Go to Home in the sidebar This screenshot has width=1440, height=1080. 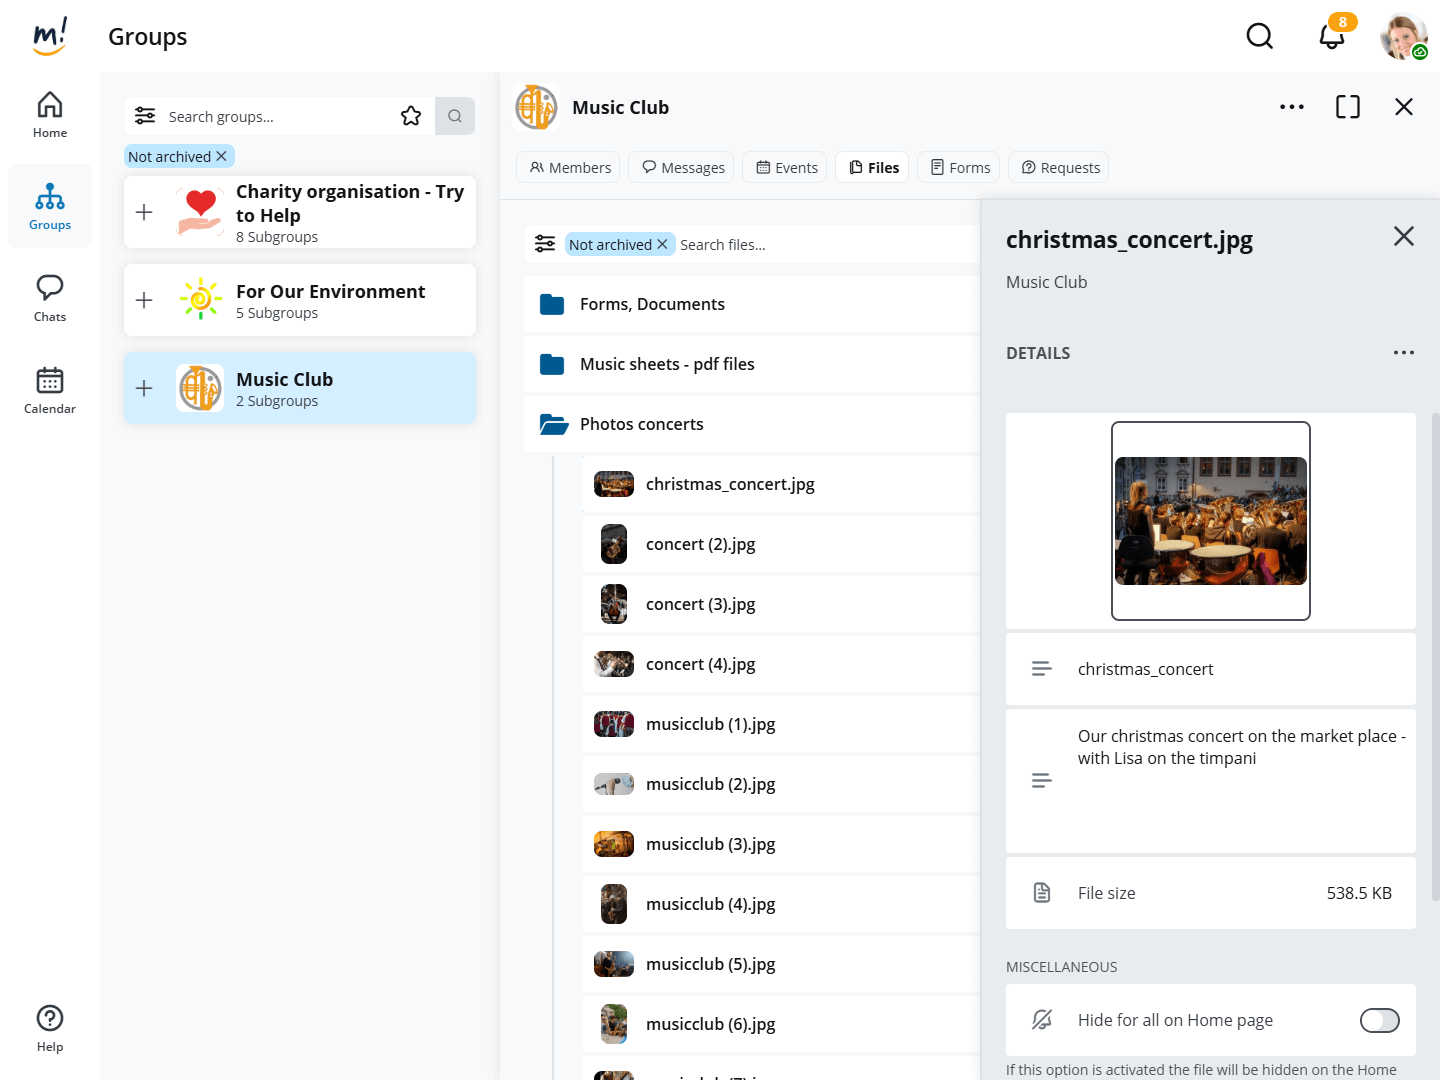pos(50,115)
